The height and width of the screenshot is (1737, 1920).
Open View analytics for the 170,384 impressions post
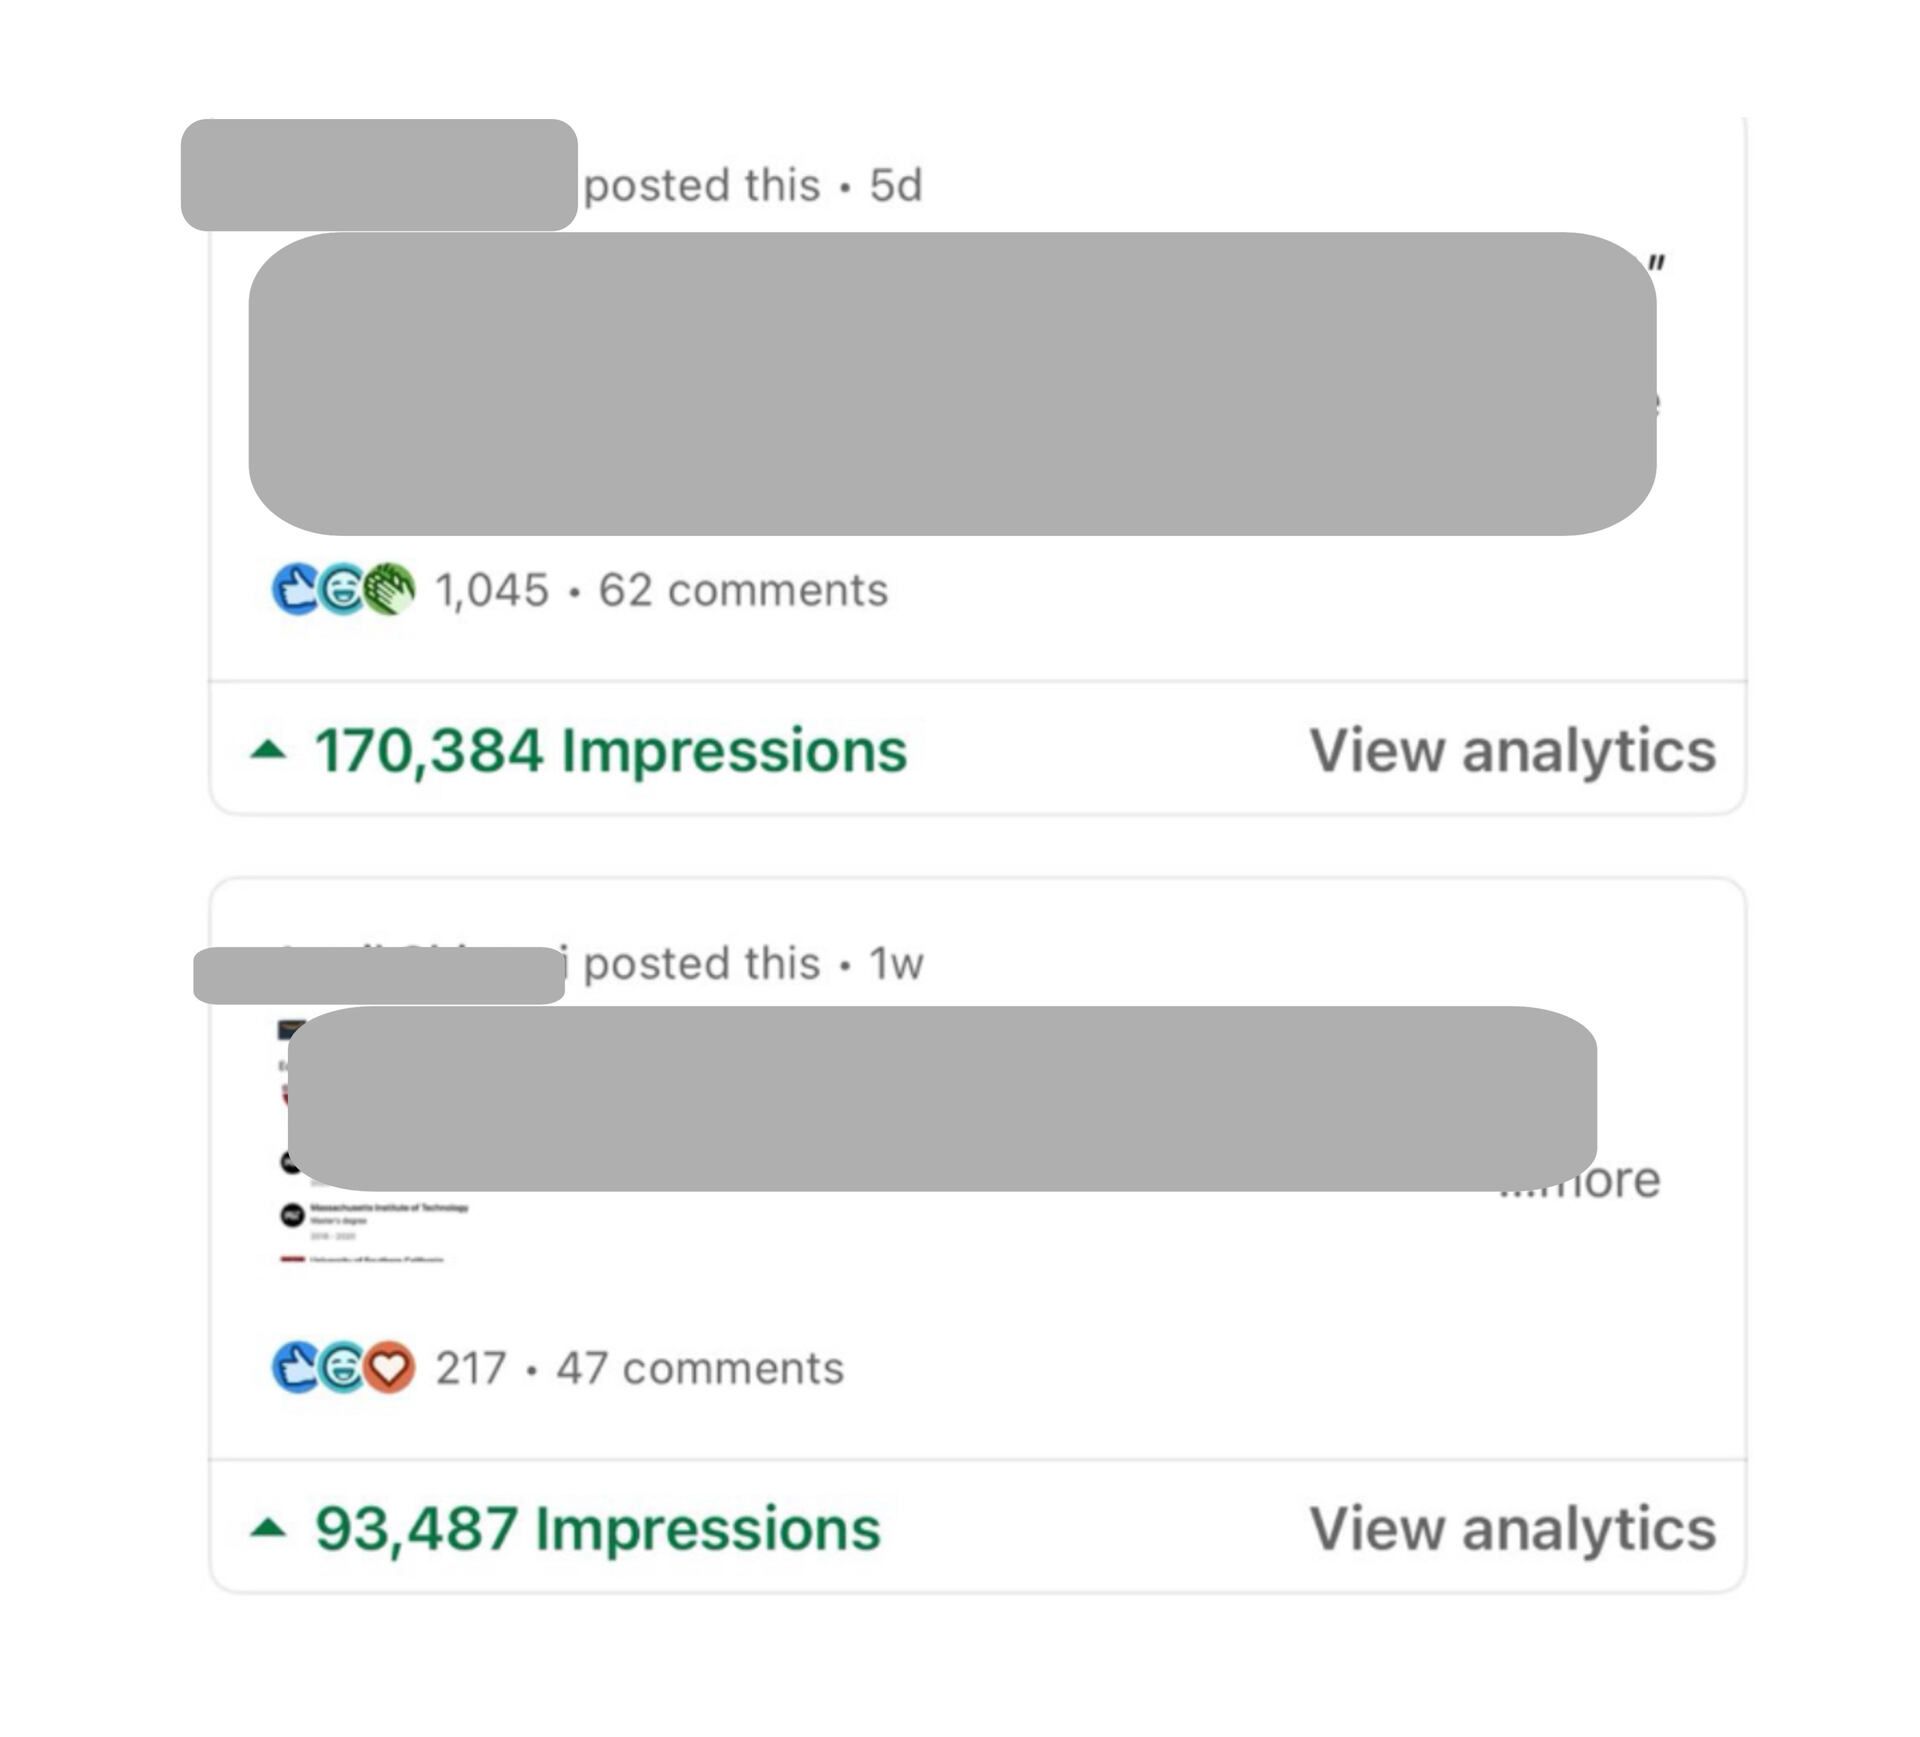click(1512, 751)
